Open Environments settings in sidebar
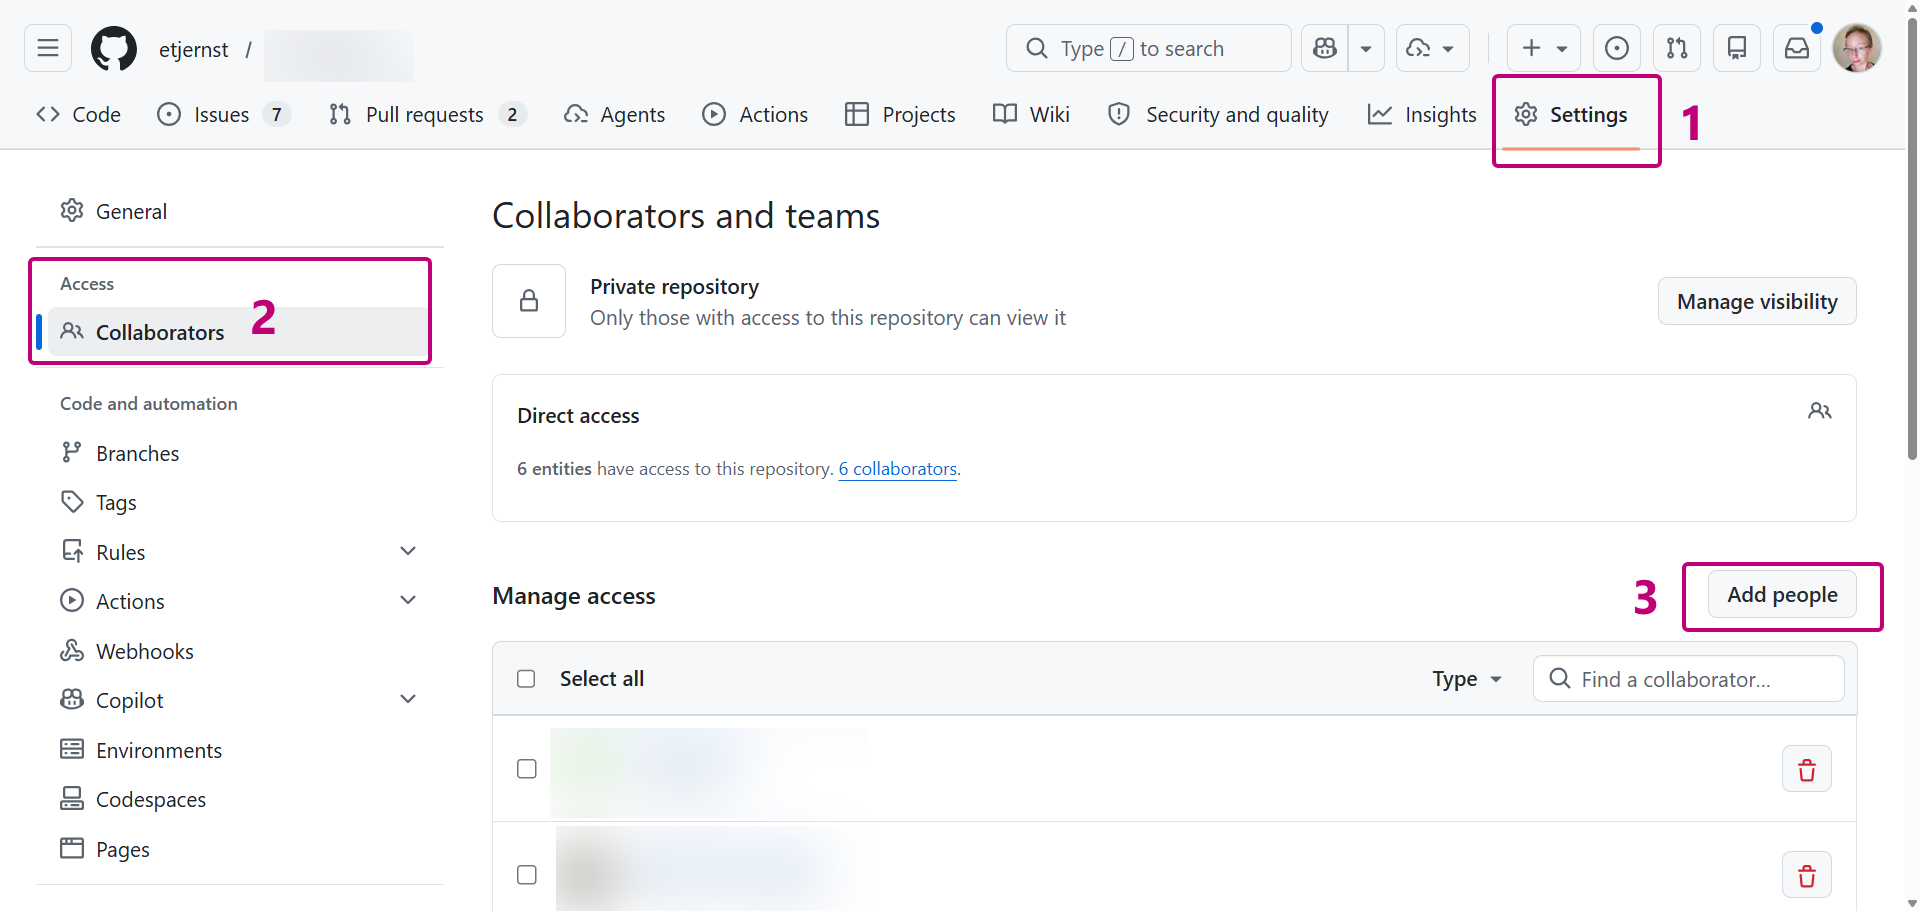Screen dimensions: 1920x911 tap(240, 750)
